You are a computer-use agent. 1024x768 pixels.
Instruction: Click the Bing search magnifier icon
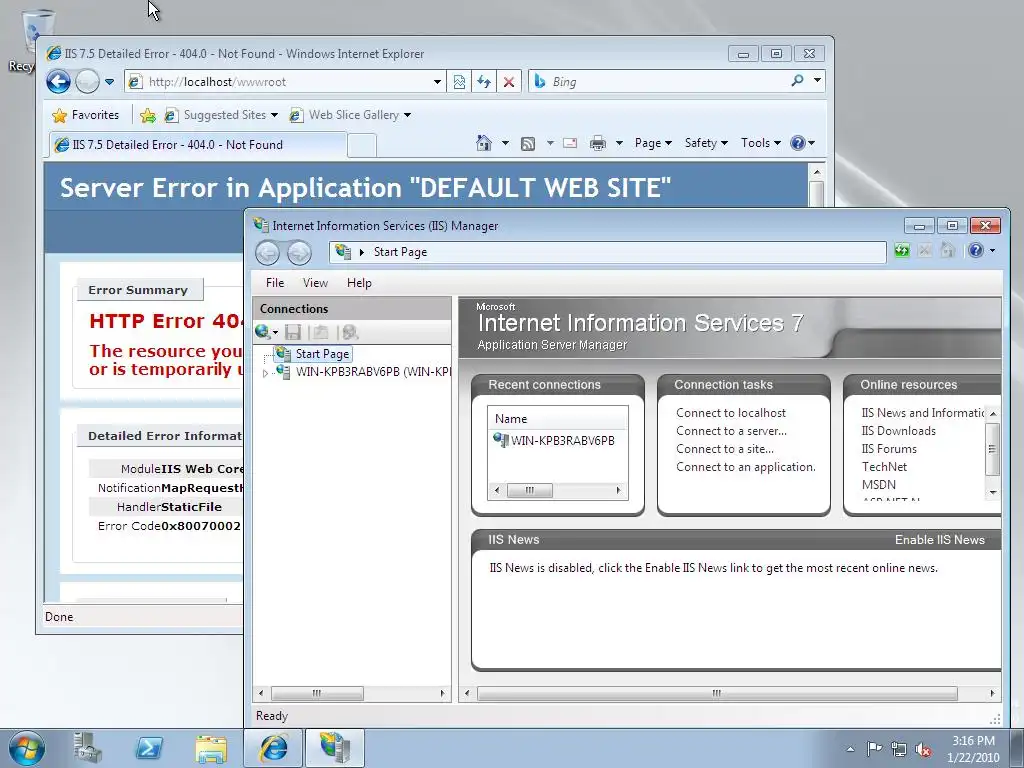pos(797,81)
